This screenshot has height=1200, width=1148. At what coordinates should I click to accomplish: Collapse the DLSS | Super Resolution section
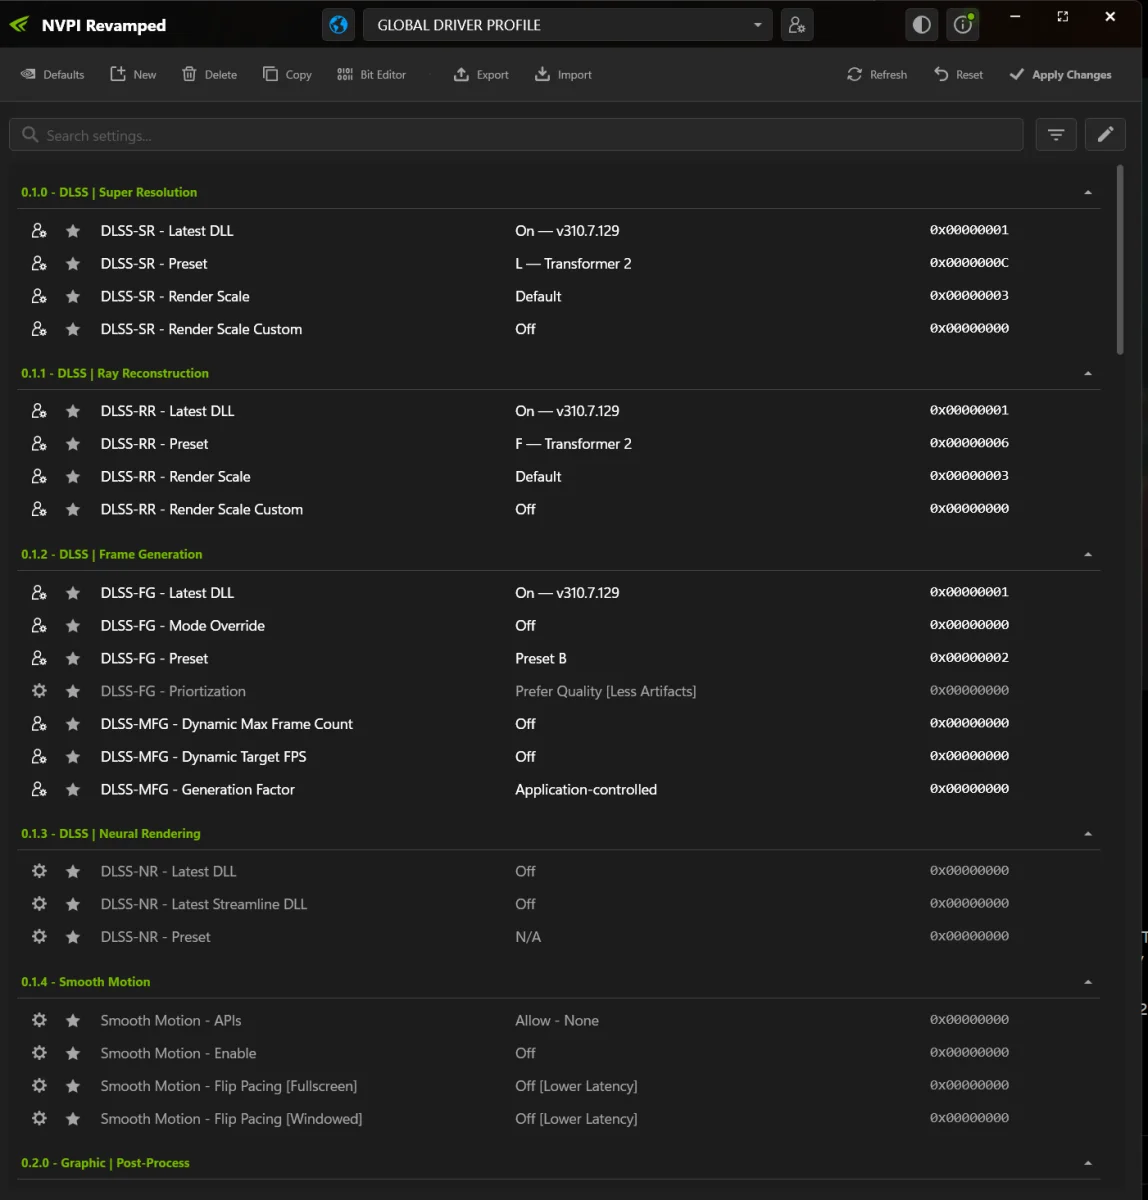click(1088, 193)
